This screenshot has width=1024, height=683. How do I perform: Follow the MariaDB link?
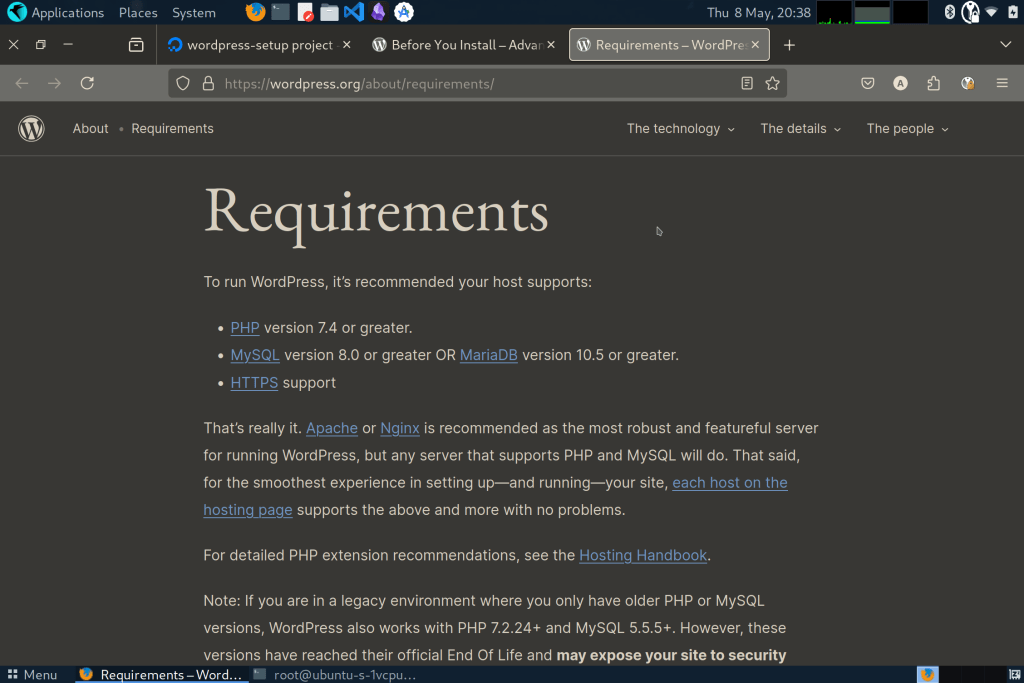pos(488,355)
